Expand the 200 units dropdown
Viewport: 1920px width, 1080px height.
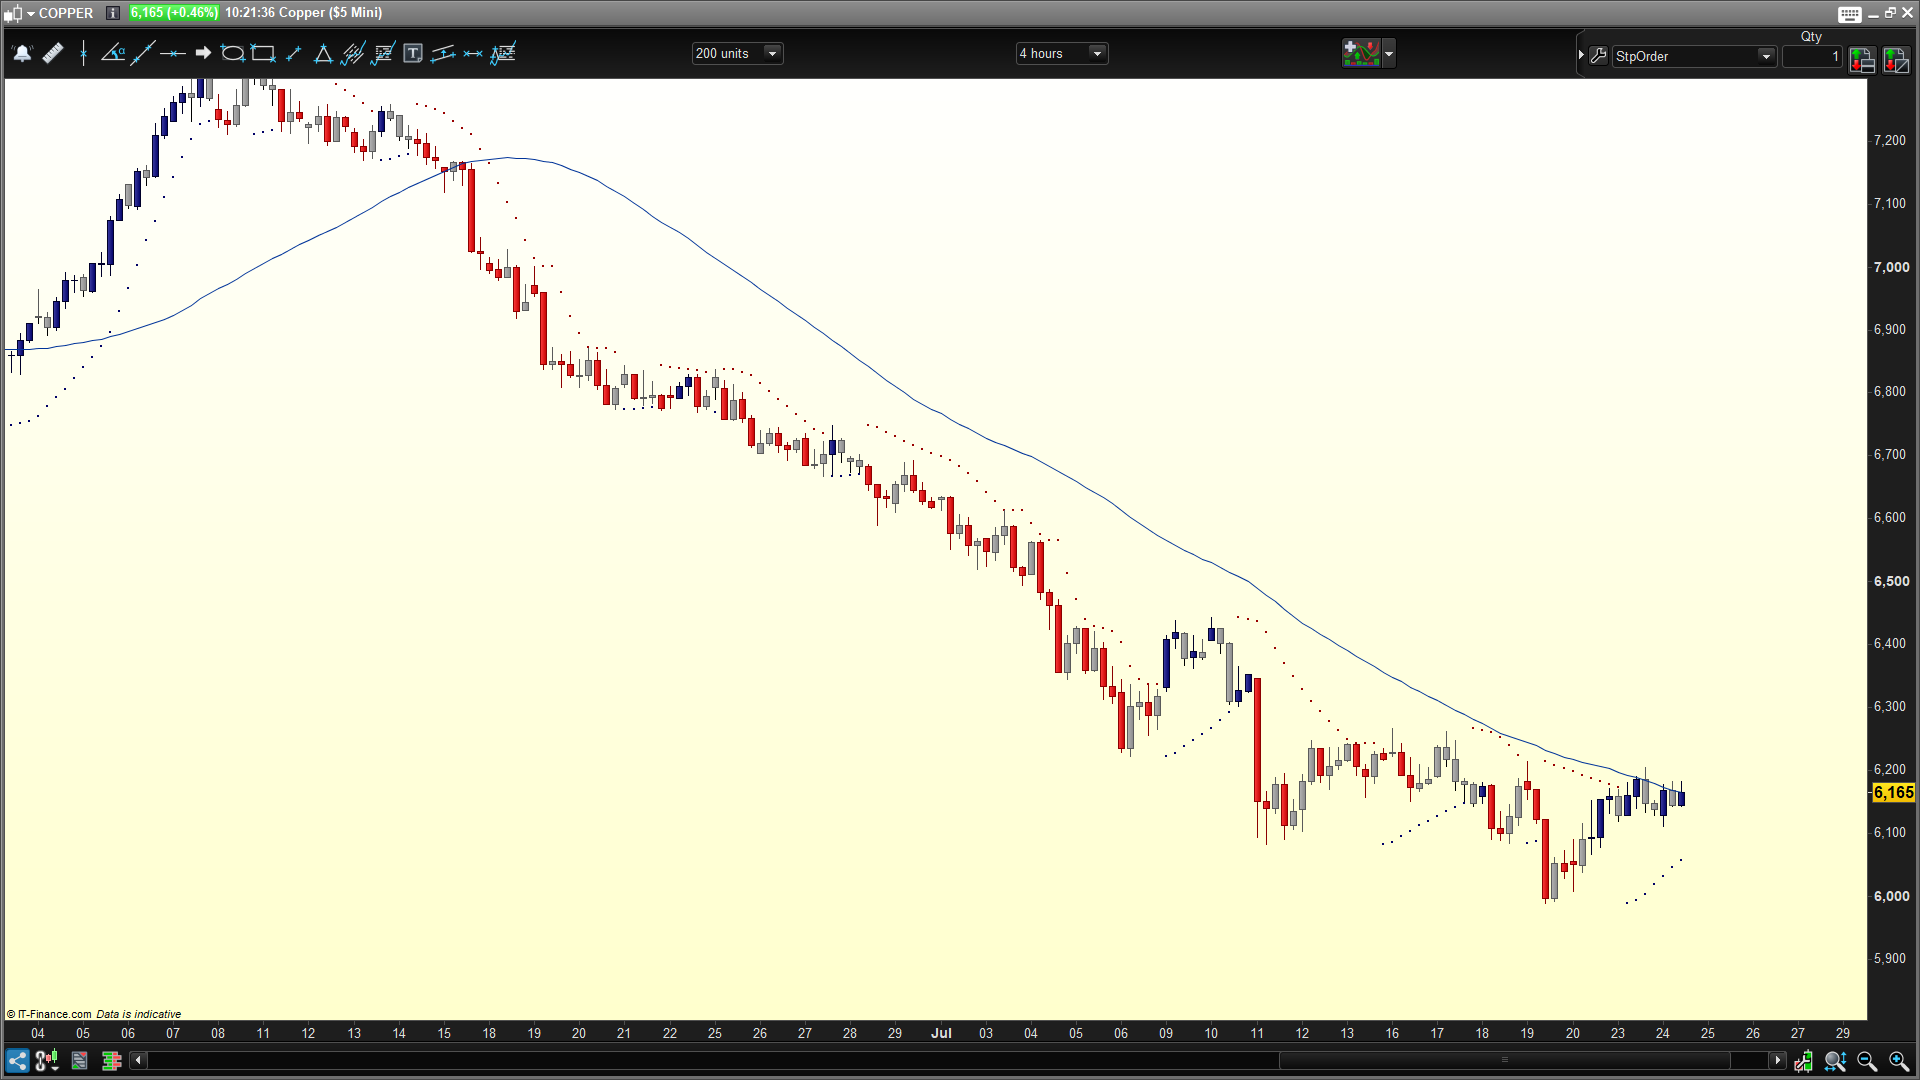coord(772,54)
